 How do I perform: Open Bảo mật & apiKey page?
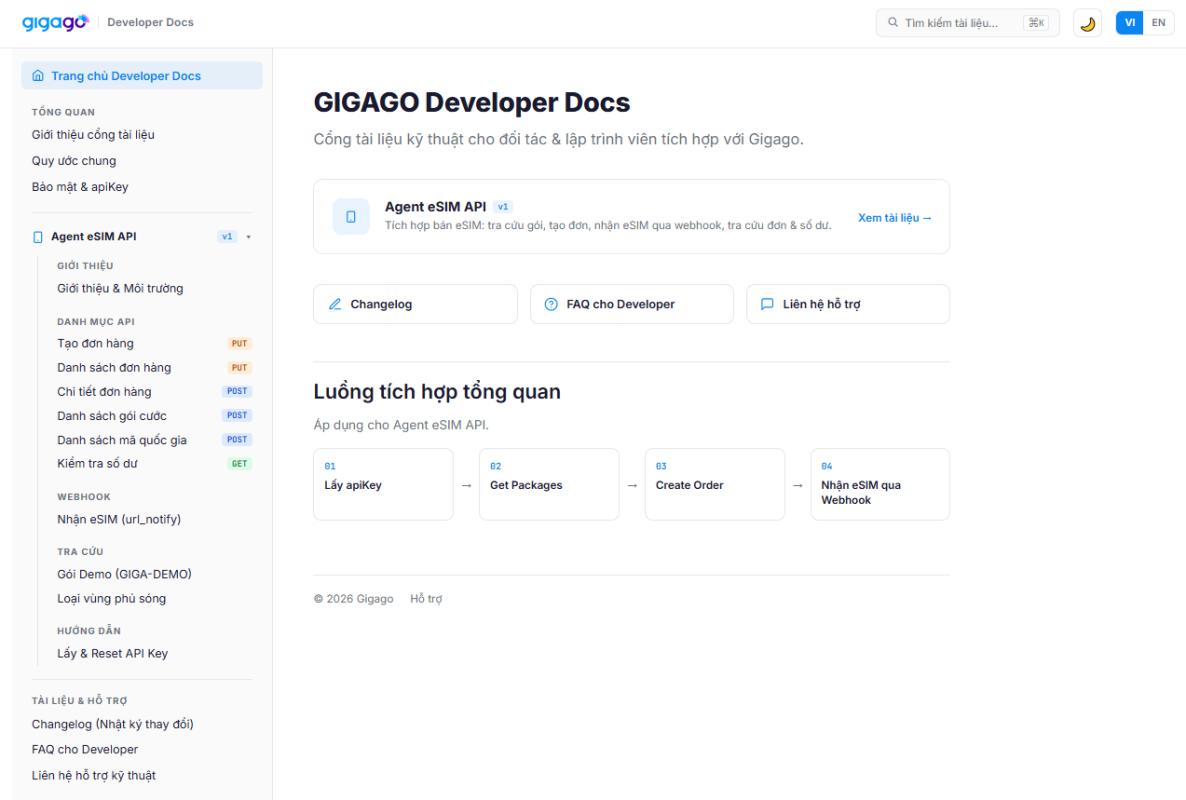[x=80, y=187]
